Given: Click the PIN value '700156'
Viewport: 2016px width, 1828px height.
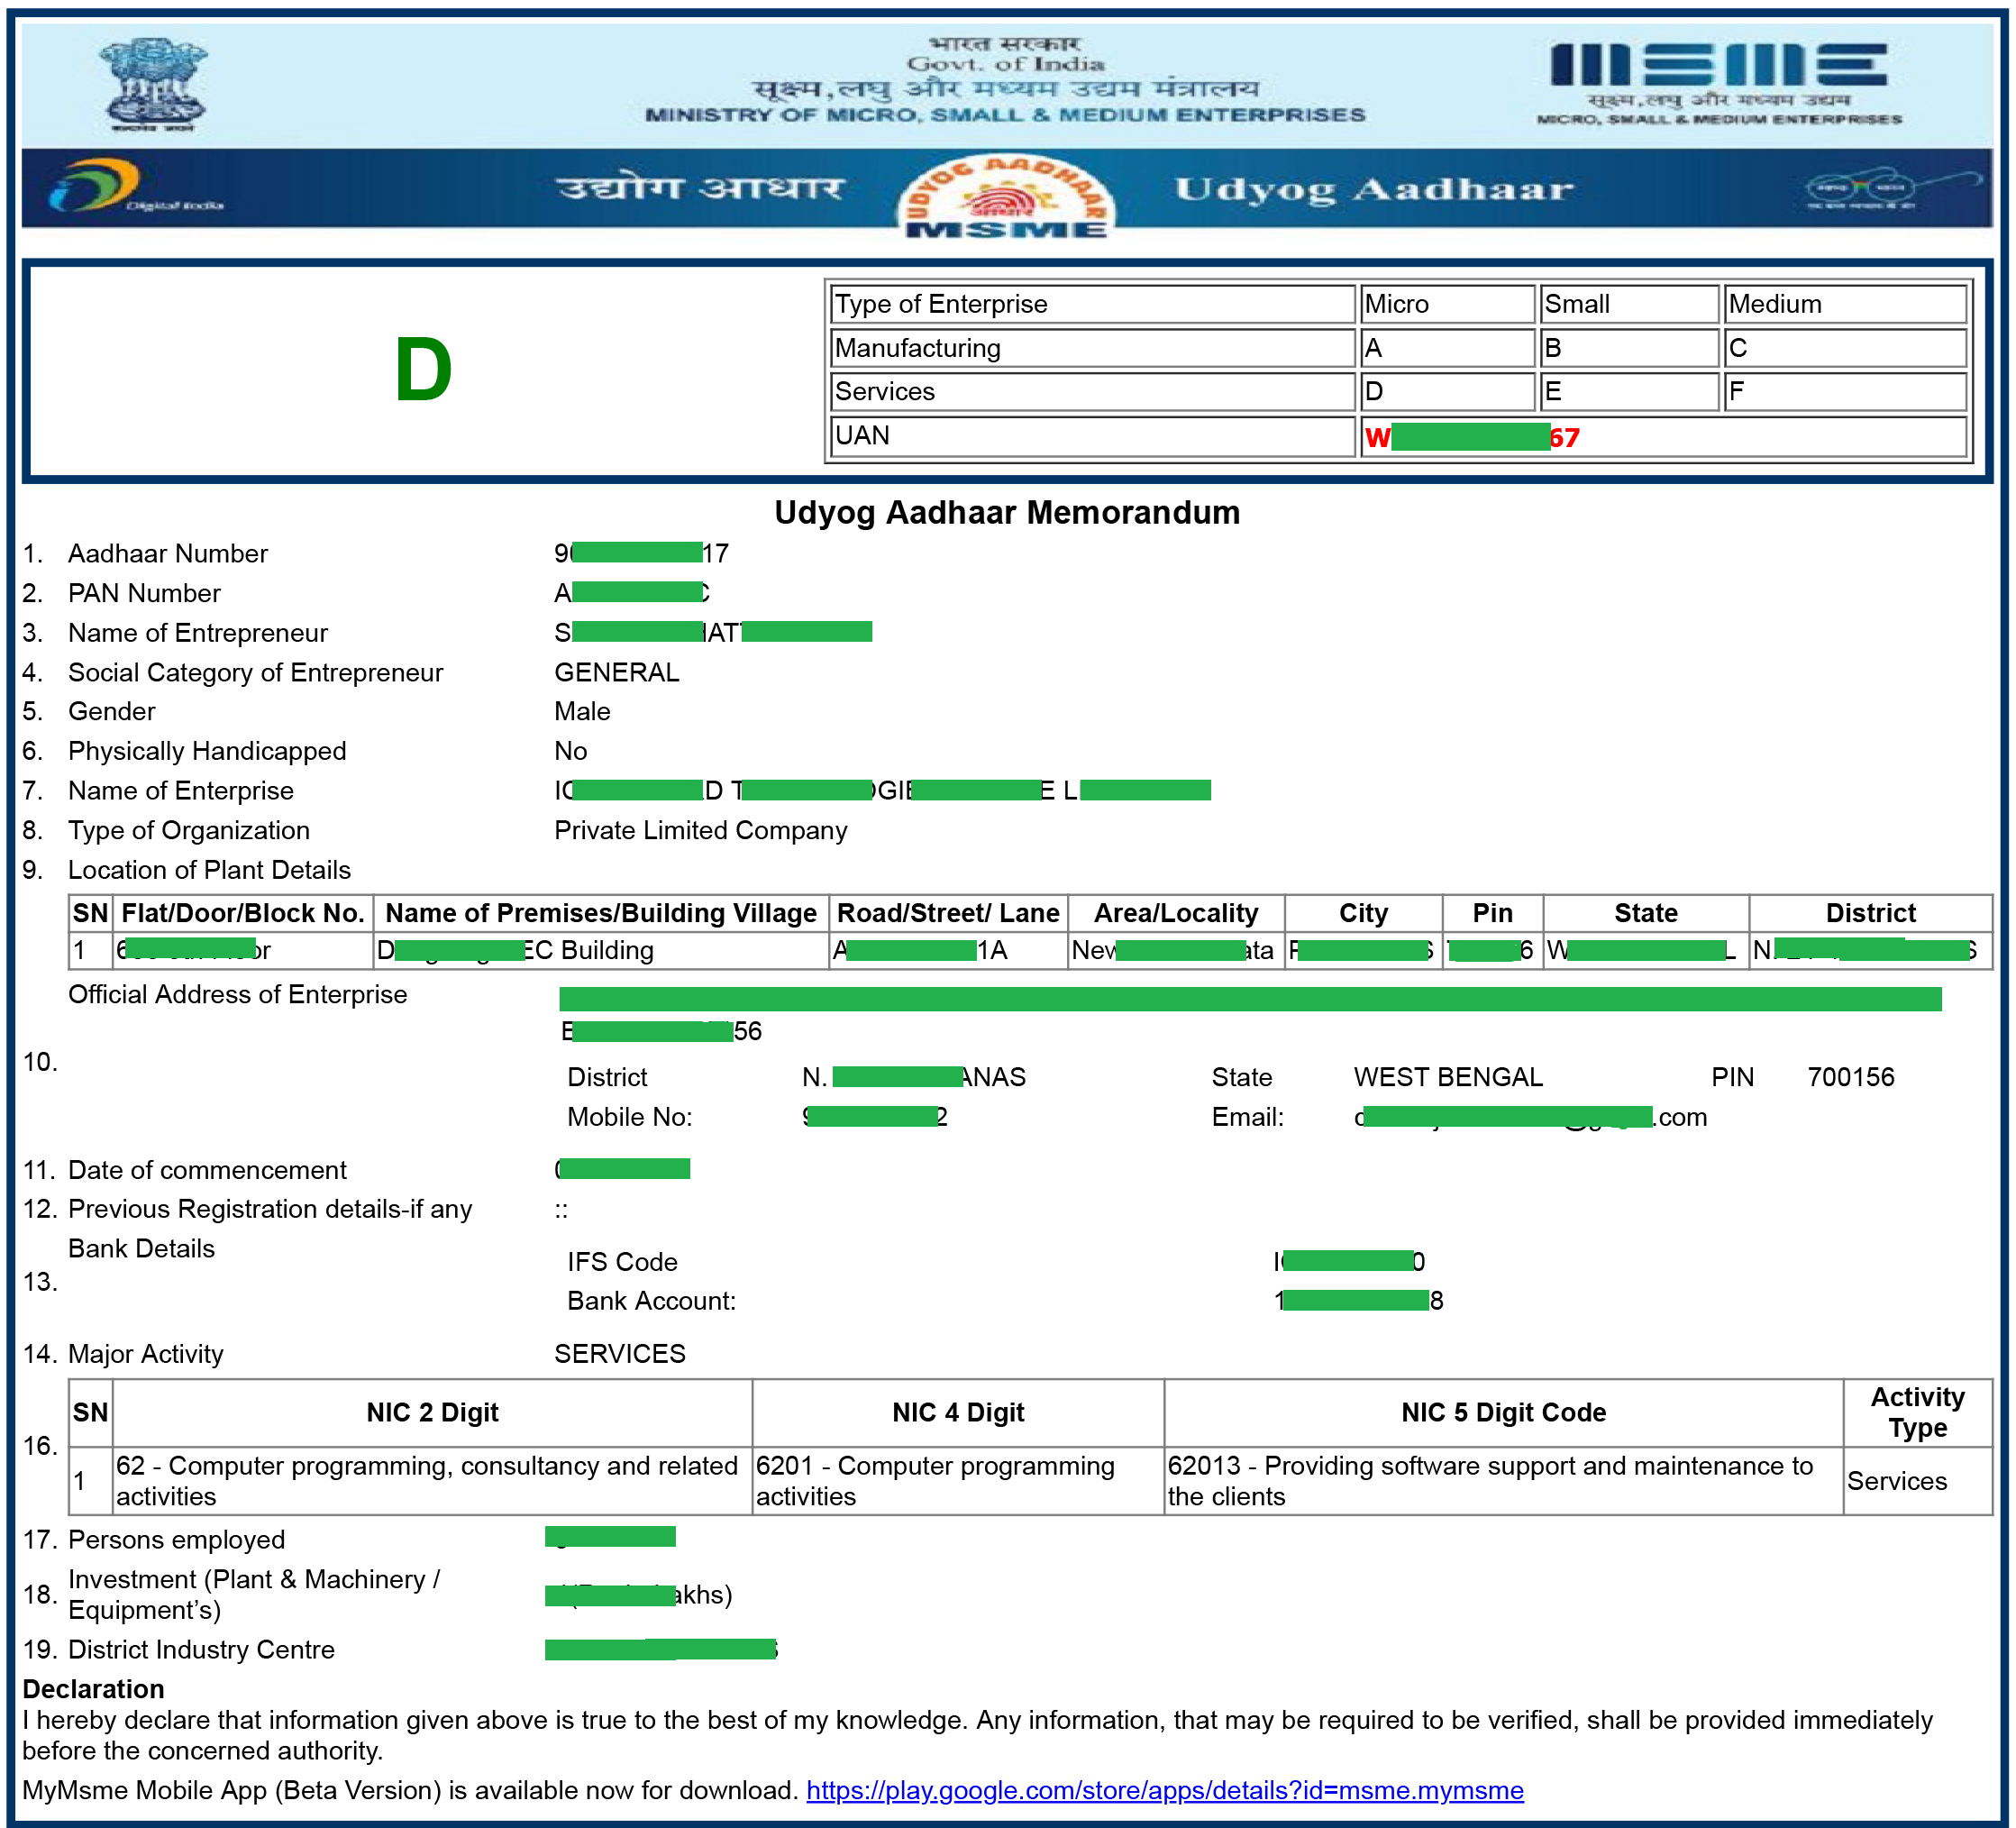Looking at the screenshot, I should tap(1850, 1077).
